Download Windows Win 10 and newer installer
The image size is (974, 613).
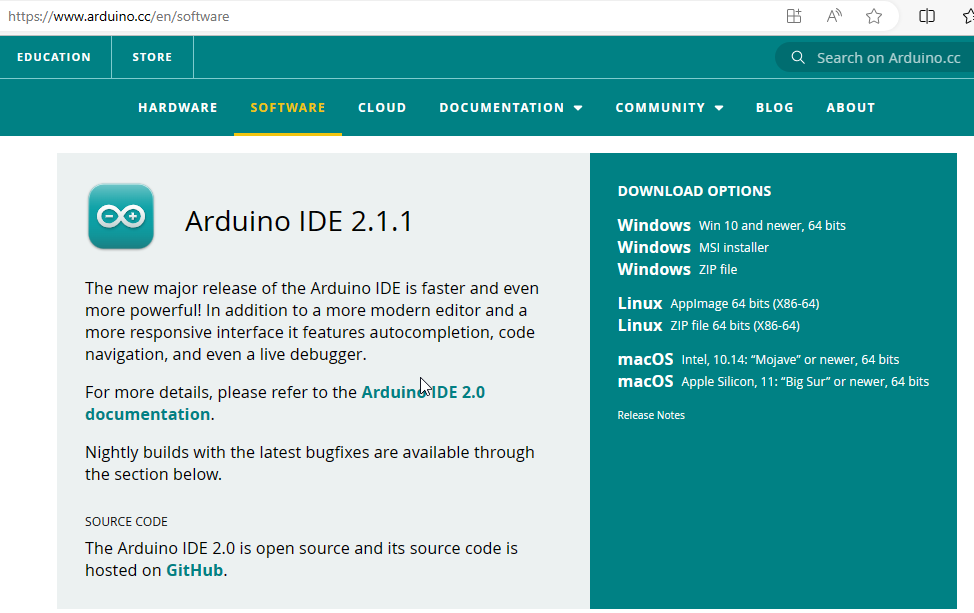[x=731, y=225]
